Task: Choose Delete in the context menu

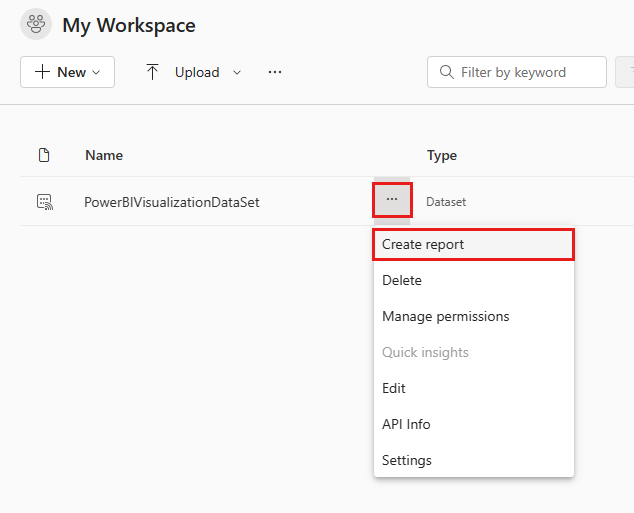Action: [402, 280]
